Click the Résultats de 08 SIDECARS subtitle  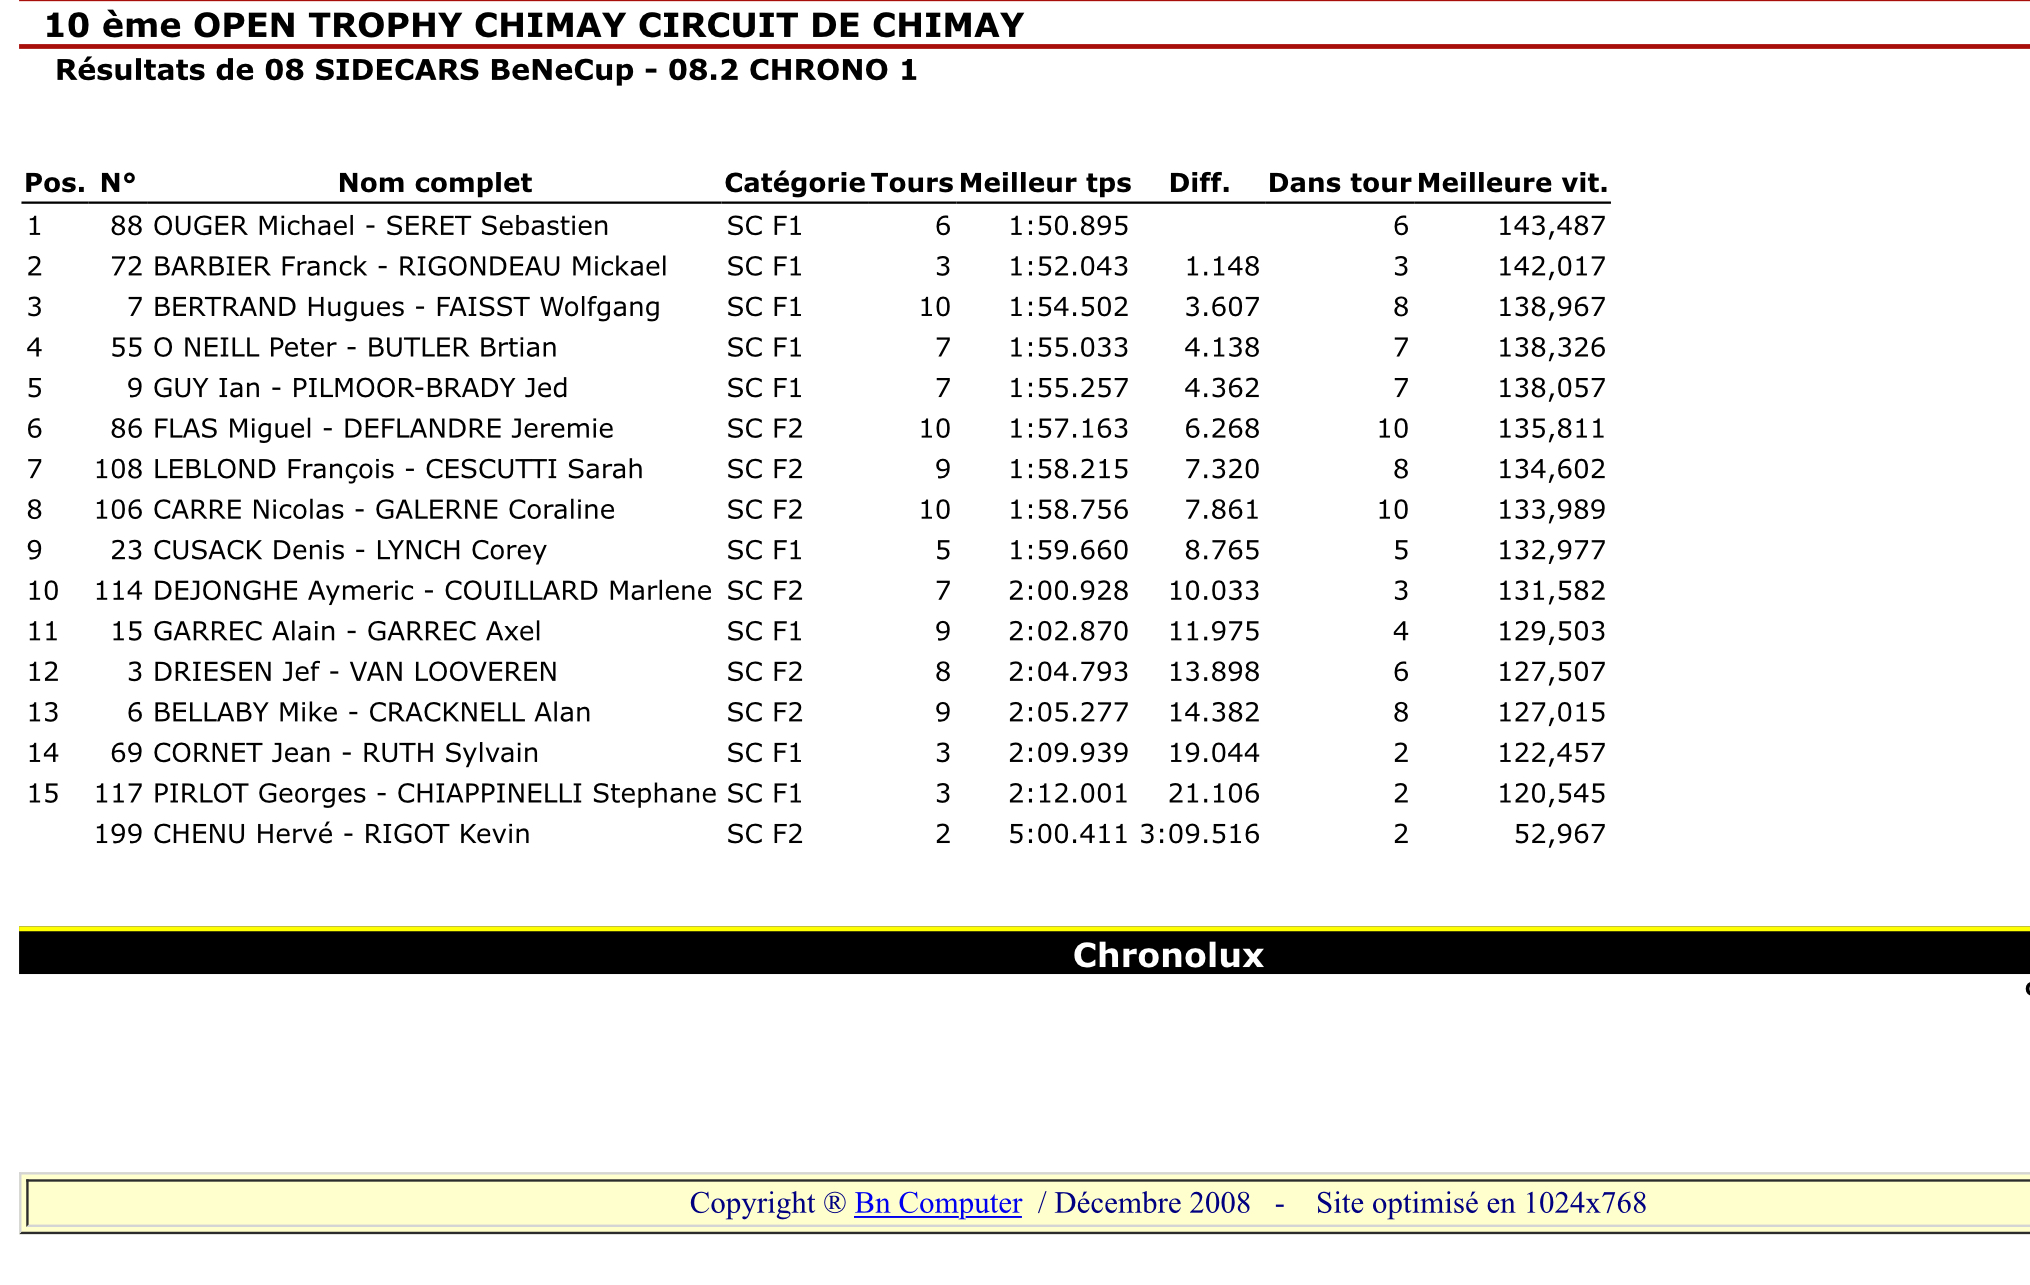pyautogui.click(x=486, y=70)
